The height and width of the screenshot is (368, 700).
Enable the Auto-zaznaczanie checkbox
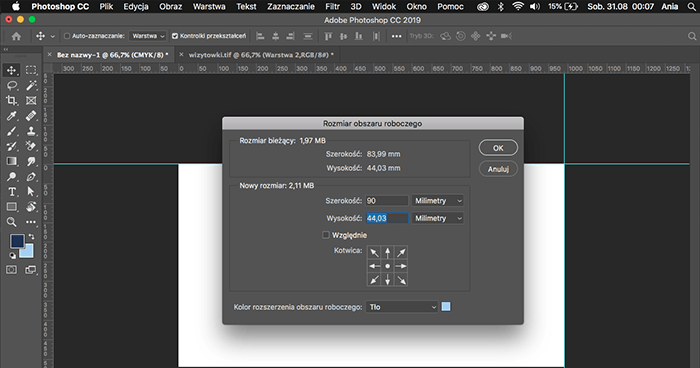pyautogui.click(x=67, y=36)
